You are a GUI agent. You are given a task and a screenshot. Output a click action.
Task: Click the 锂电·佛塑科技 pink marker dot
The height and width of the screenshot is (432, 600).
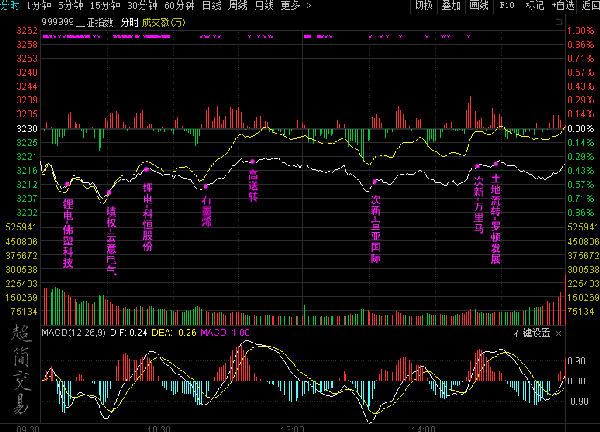67,184
